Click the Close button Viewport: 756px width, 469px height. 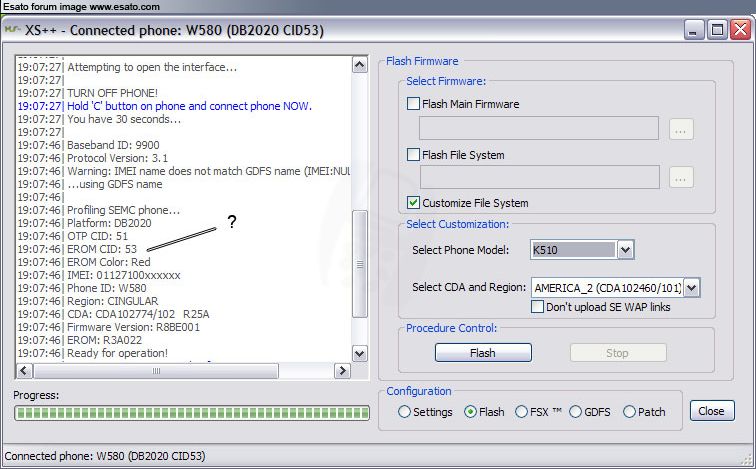click(712, 411)
